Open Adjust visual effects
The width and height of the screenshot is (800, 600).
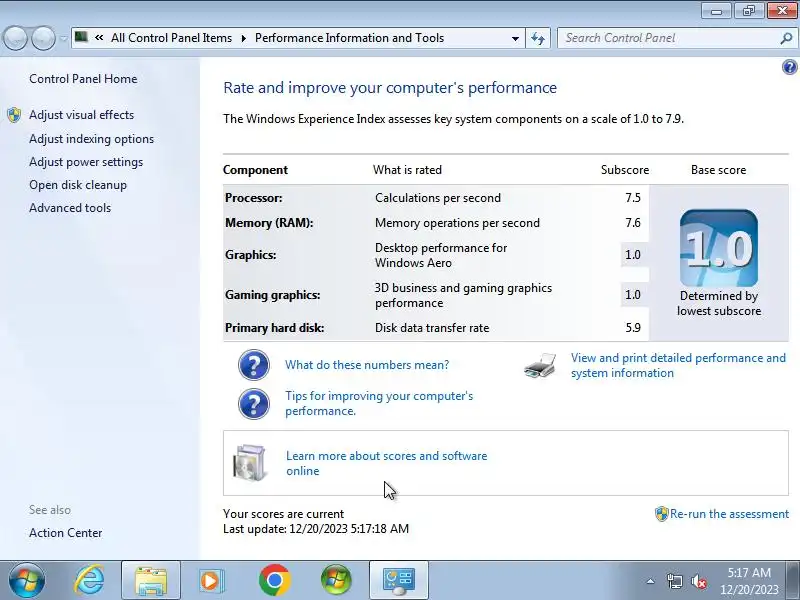point(82,115)
